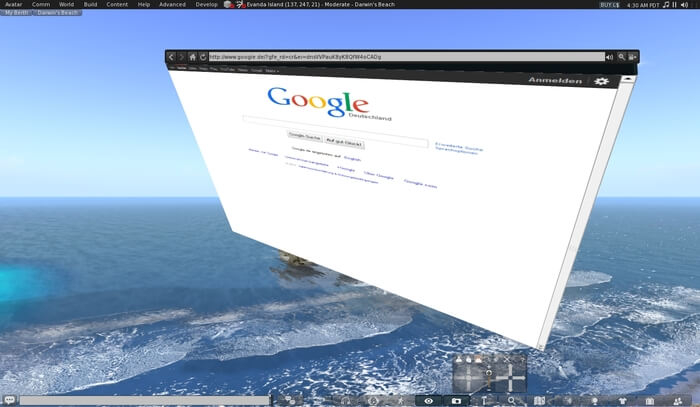Image resolution: width=700 pixels, height=407 pixels.
Task: Click the no-scripts parcel status icon
Action: [x=241, y=4]
